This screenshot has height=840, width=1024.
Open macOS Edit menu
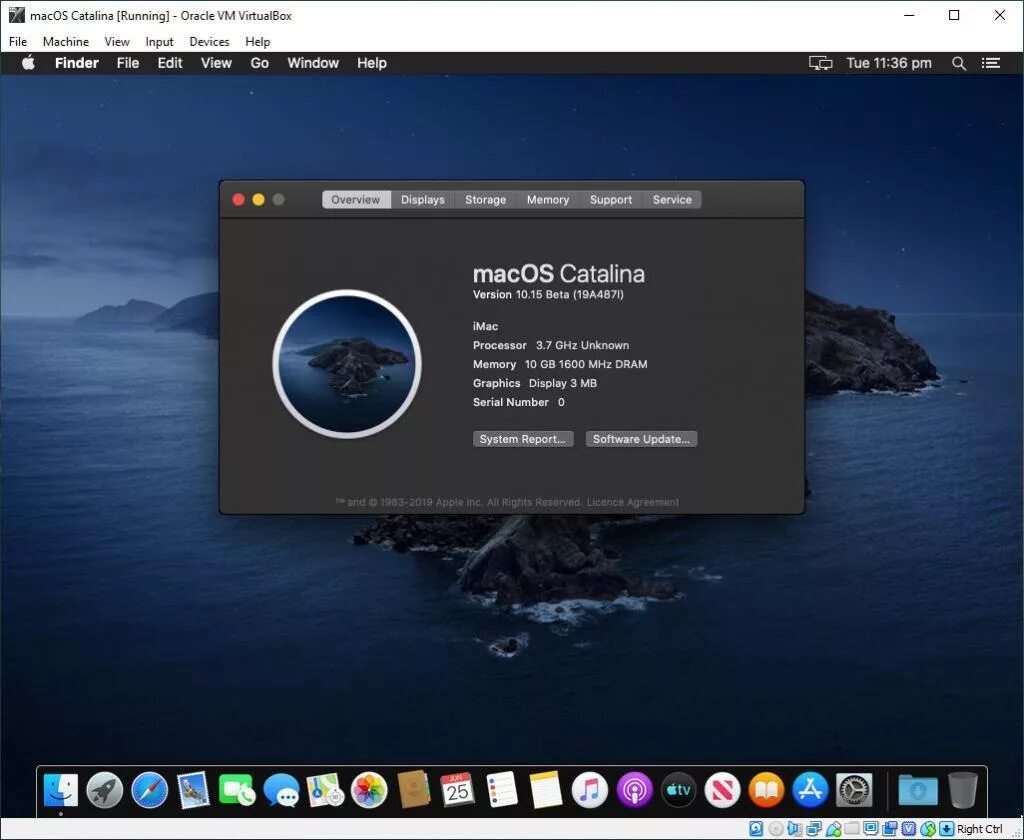pyautogui.click(x=170, y=63)
